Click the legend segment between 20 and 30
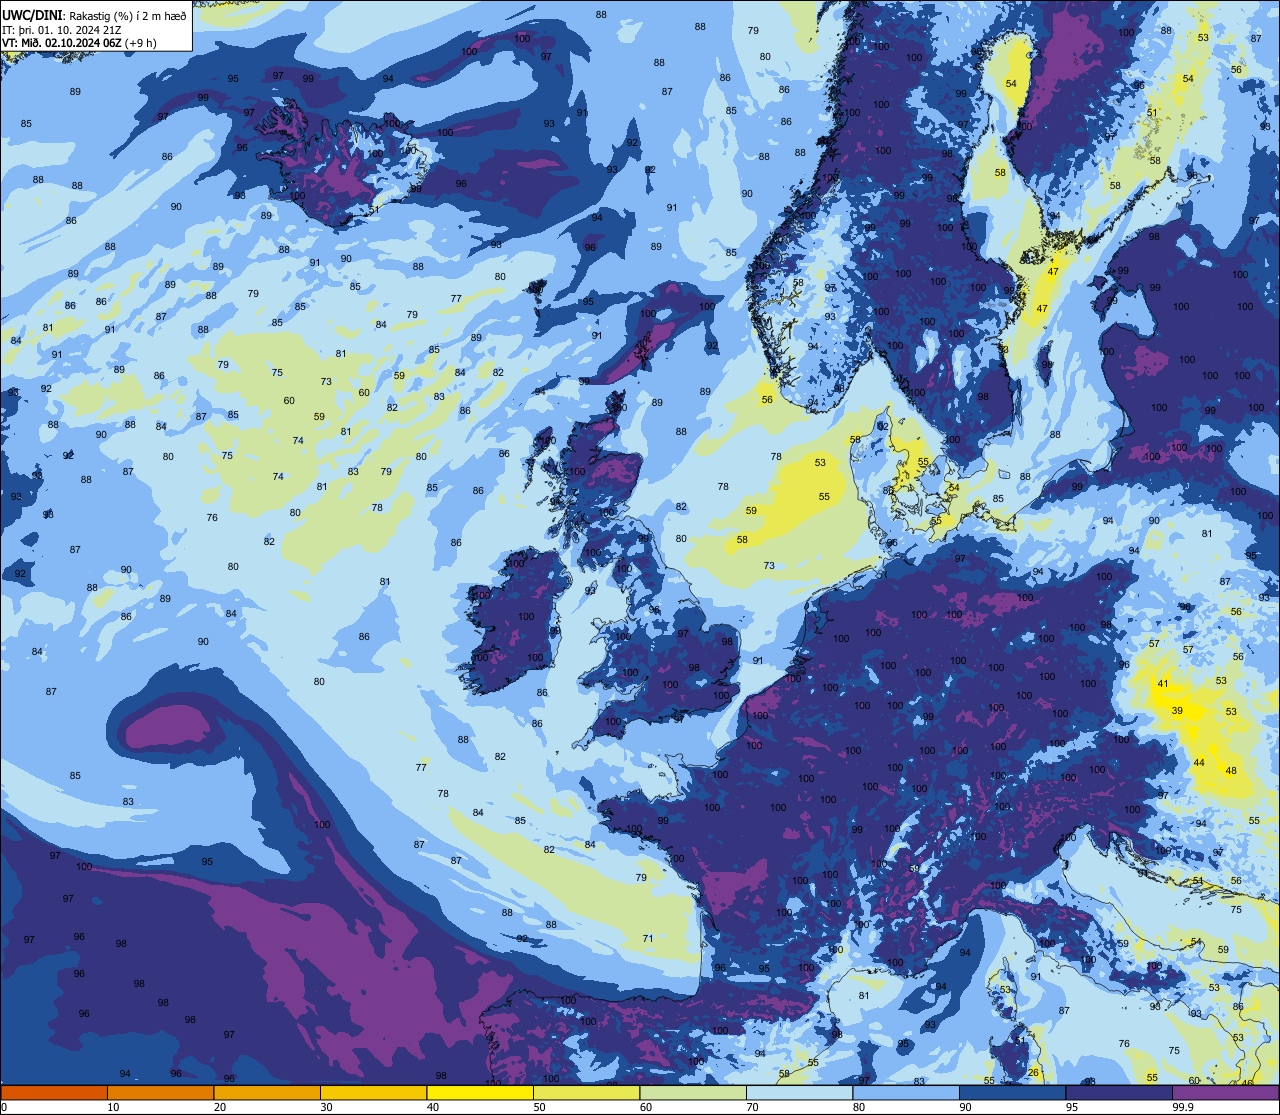The height and width of the screenshot is (1115, 1280). tap(267, 1092)
